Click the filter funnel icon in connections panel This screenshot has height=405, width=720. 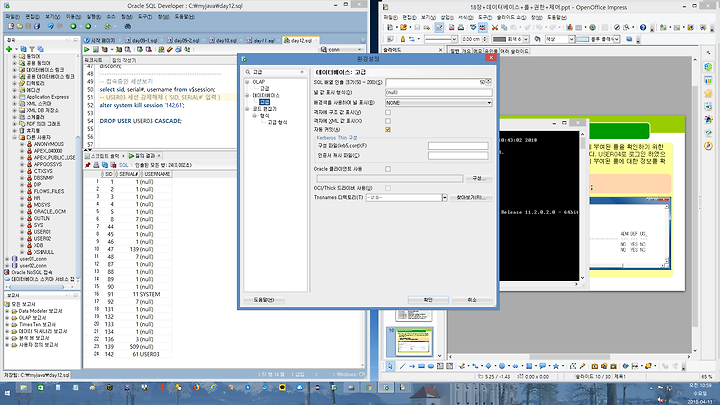(x=32, y=49)
